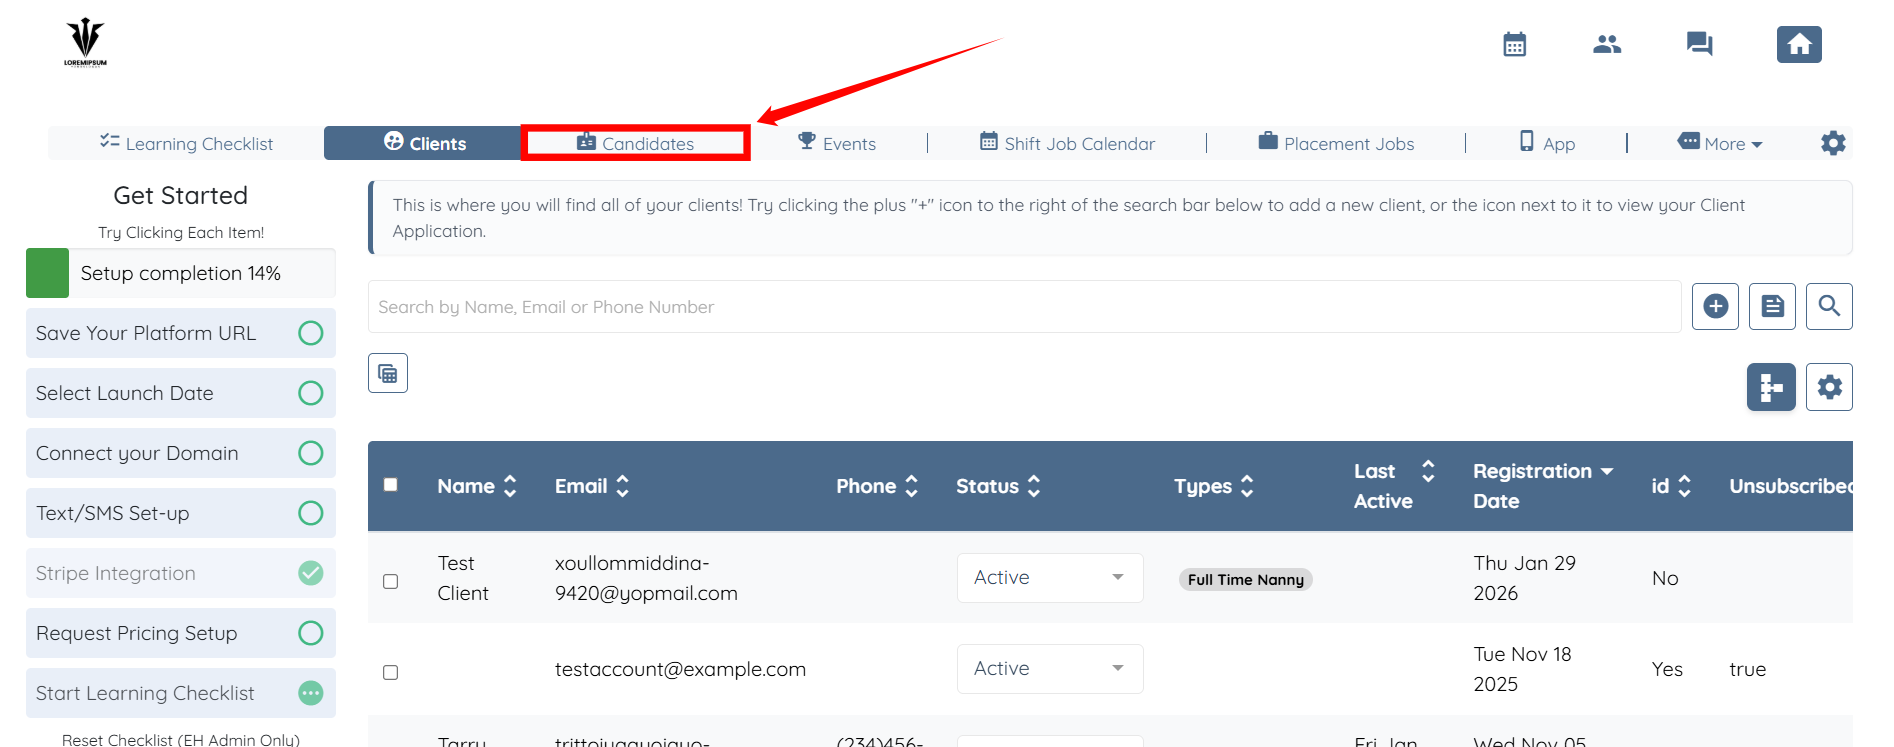Click Stripe Integration item

pos(181,573)
